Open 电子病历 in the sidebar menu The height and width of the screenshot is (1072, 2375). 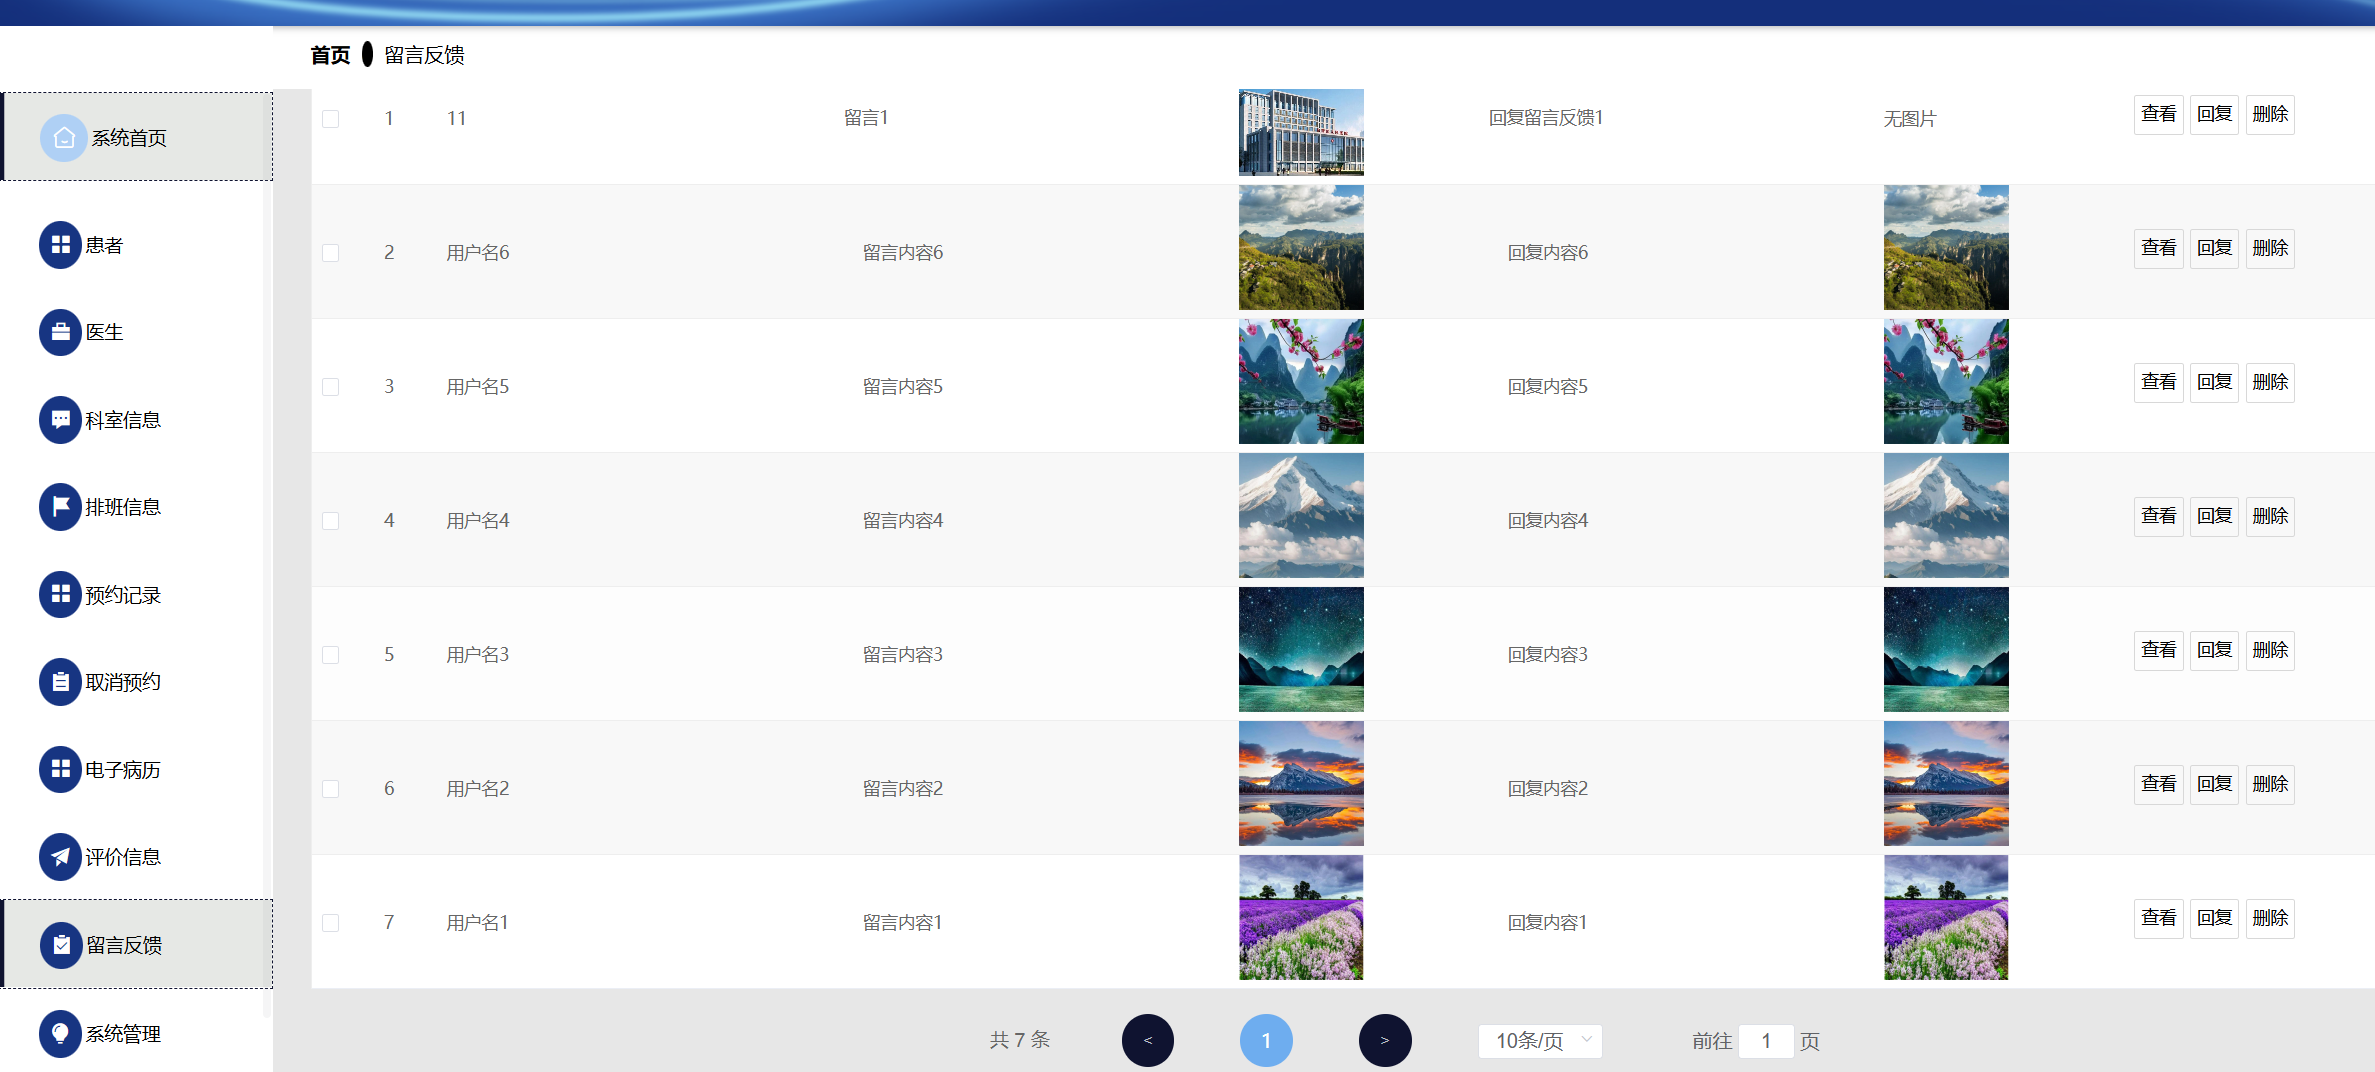pyautogui.click(x=122, y=770)
